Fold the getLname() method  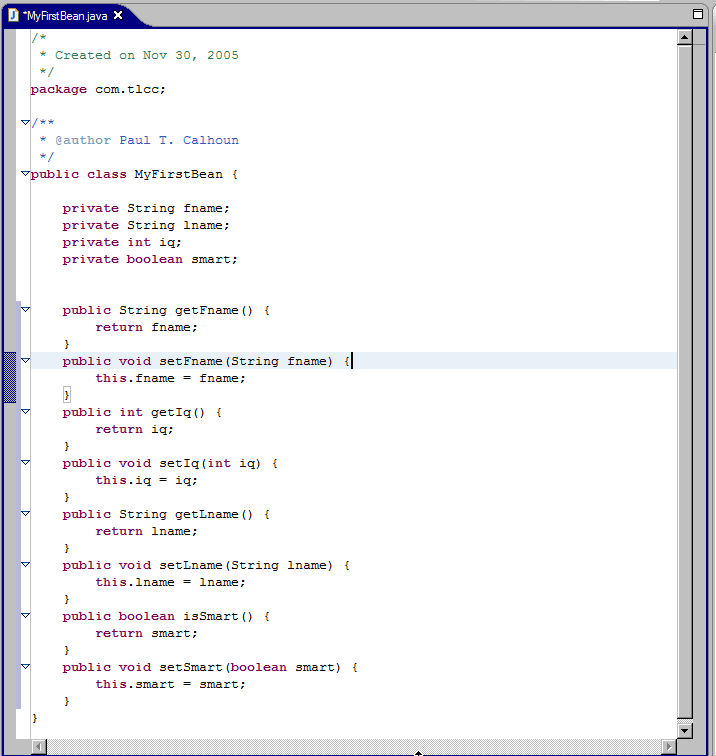(x=26, y=514)
